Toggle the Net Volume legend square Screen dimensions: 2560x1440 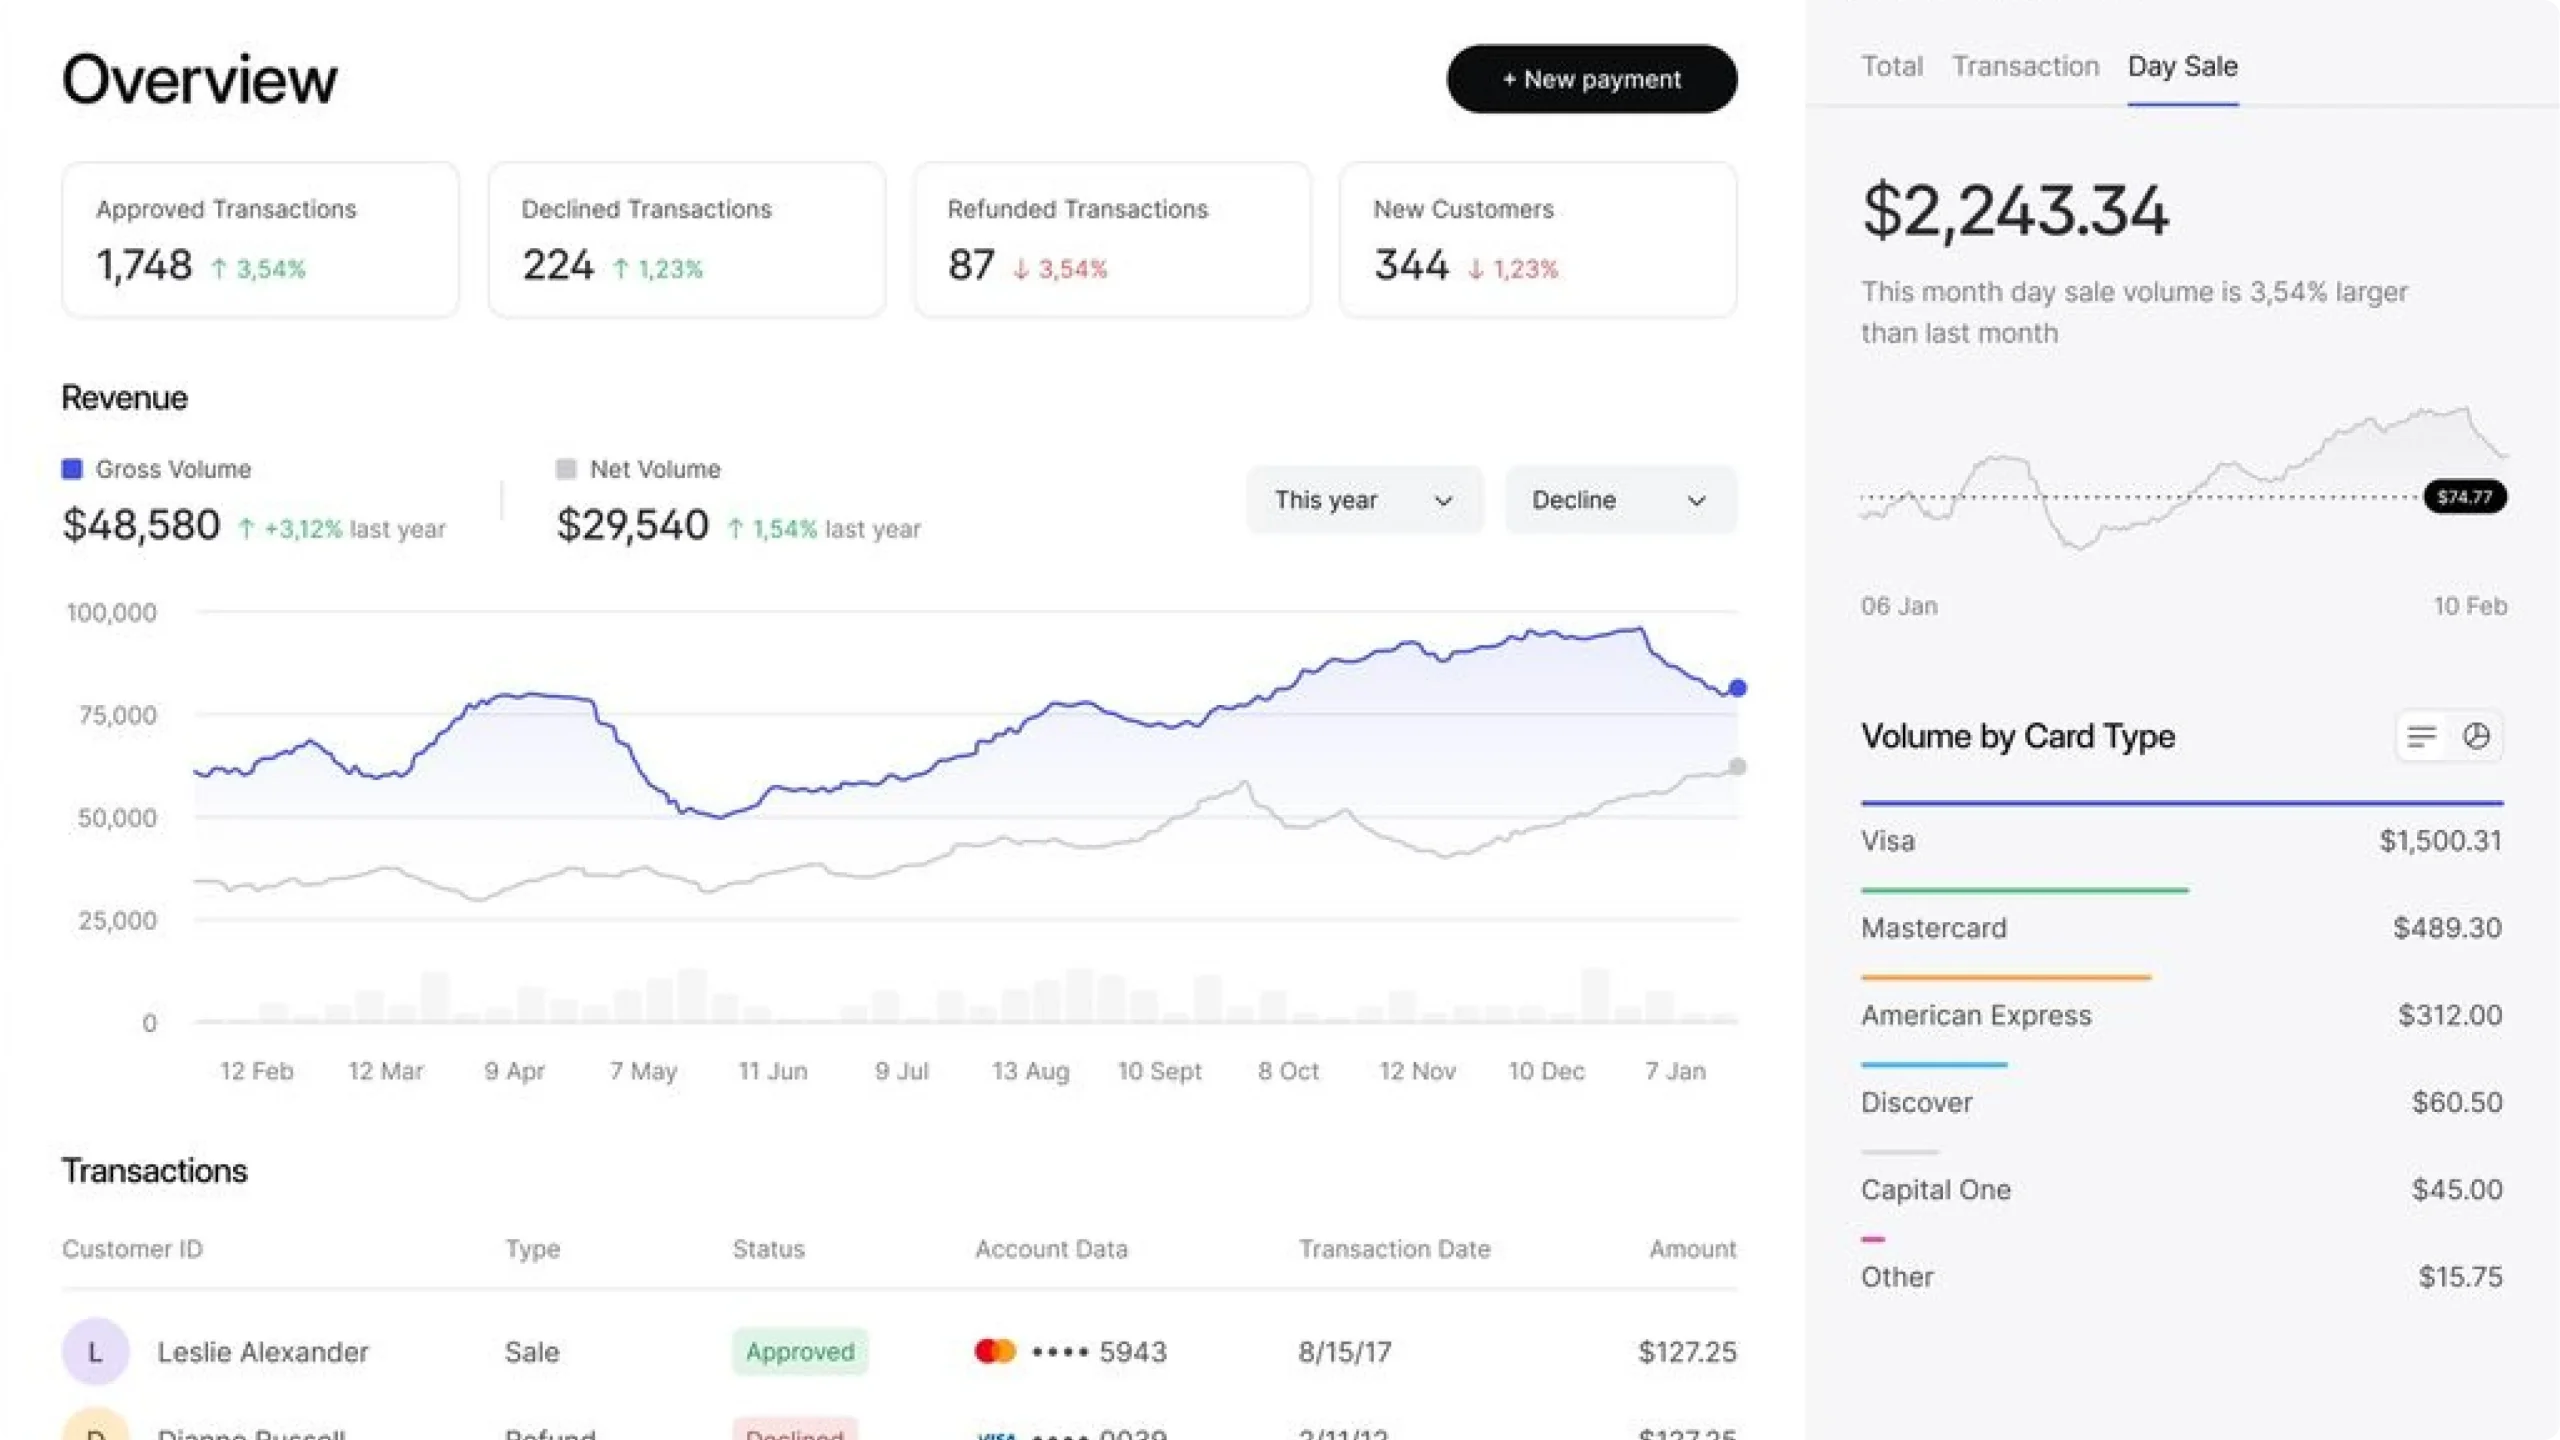click(x=566, y=469)
